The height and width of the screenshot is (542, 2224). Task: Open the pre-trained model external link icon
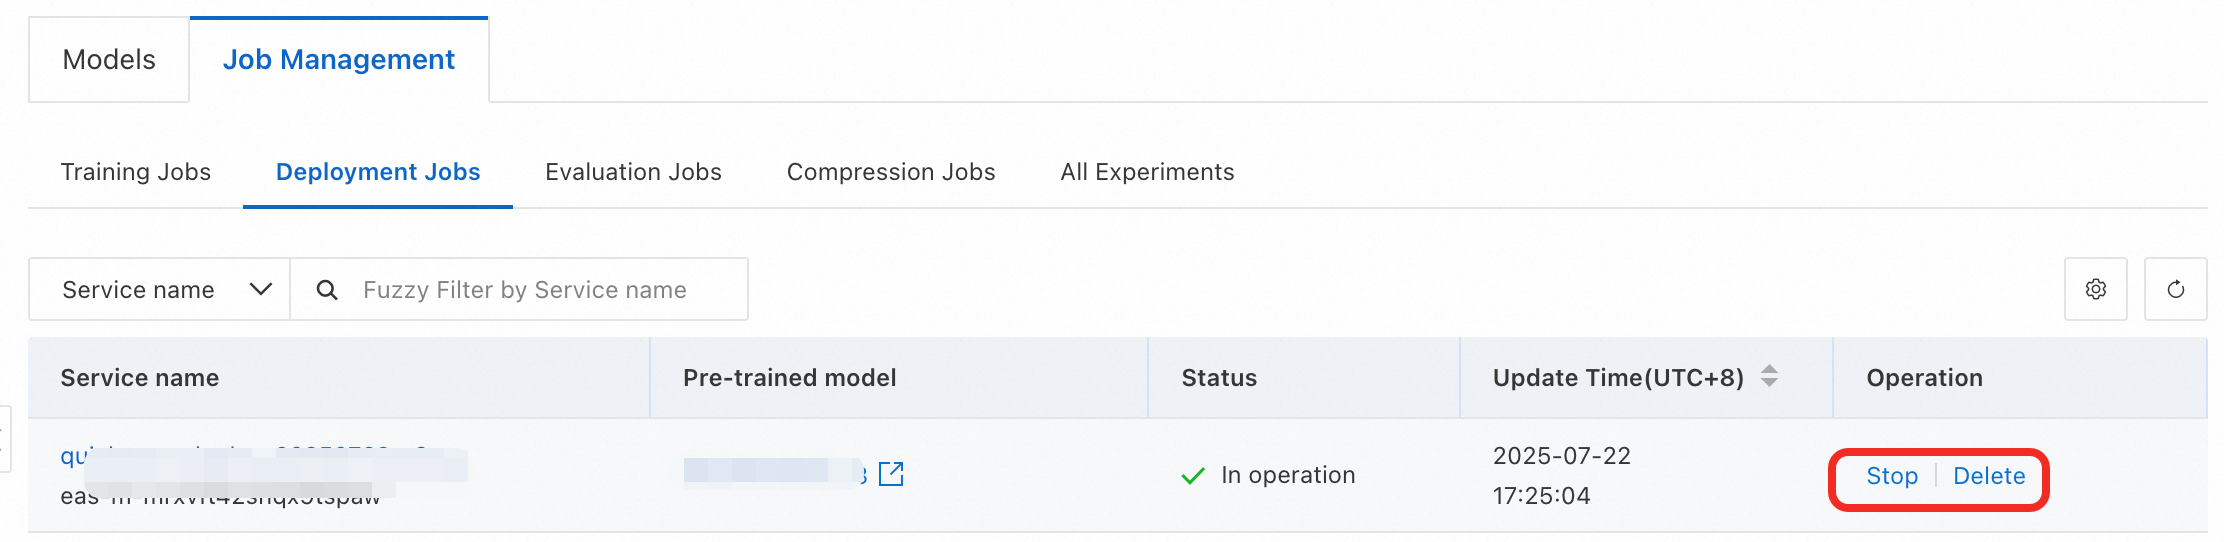(890, 474)
